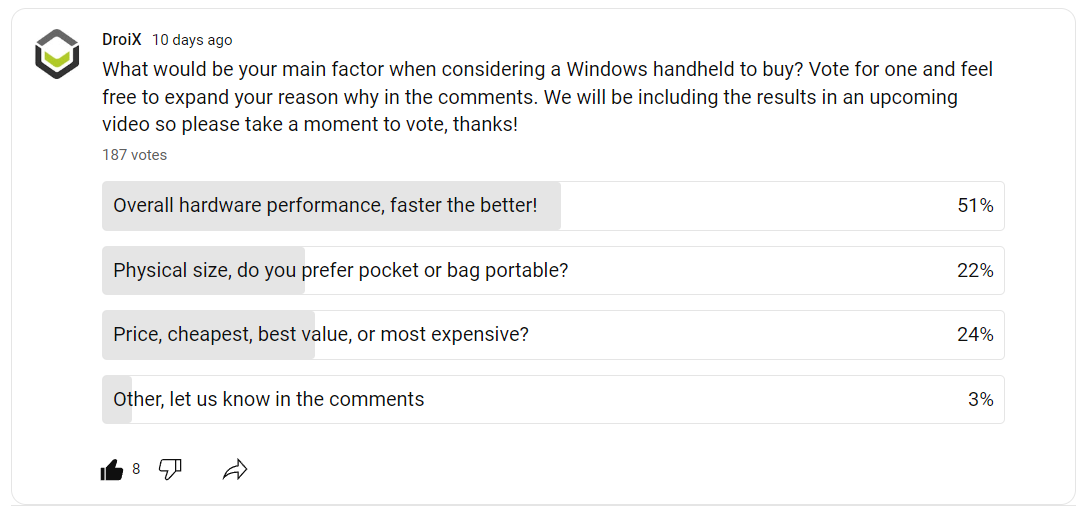
Task: Share the post using the arrow icon
Action: (235, 469)
